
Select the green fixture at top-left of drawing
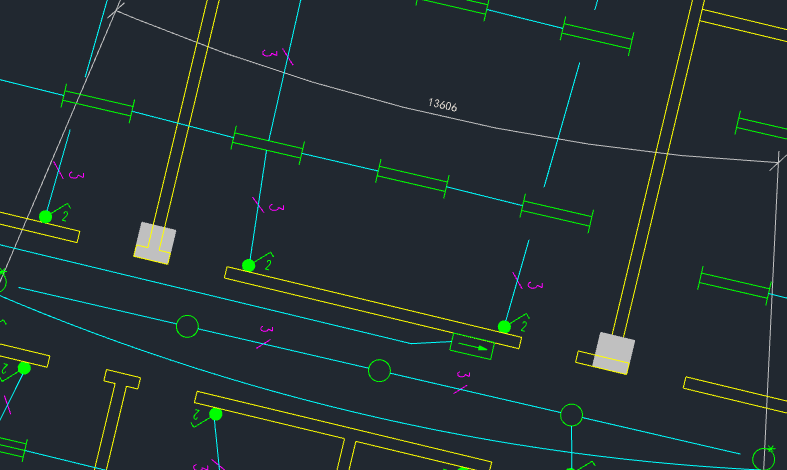point(98,104)
